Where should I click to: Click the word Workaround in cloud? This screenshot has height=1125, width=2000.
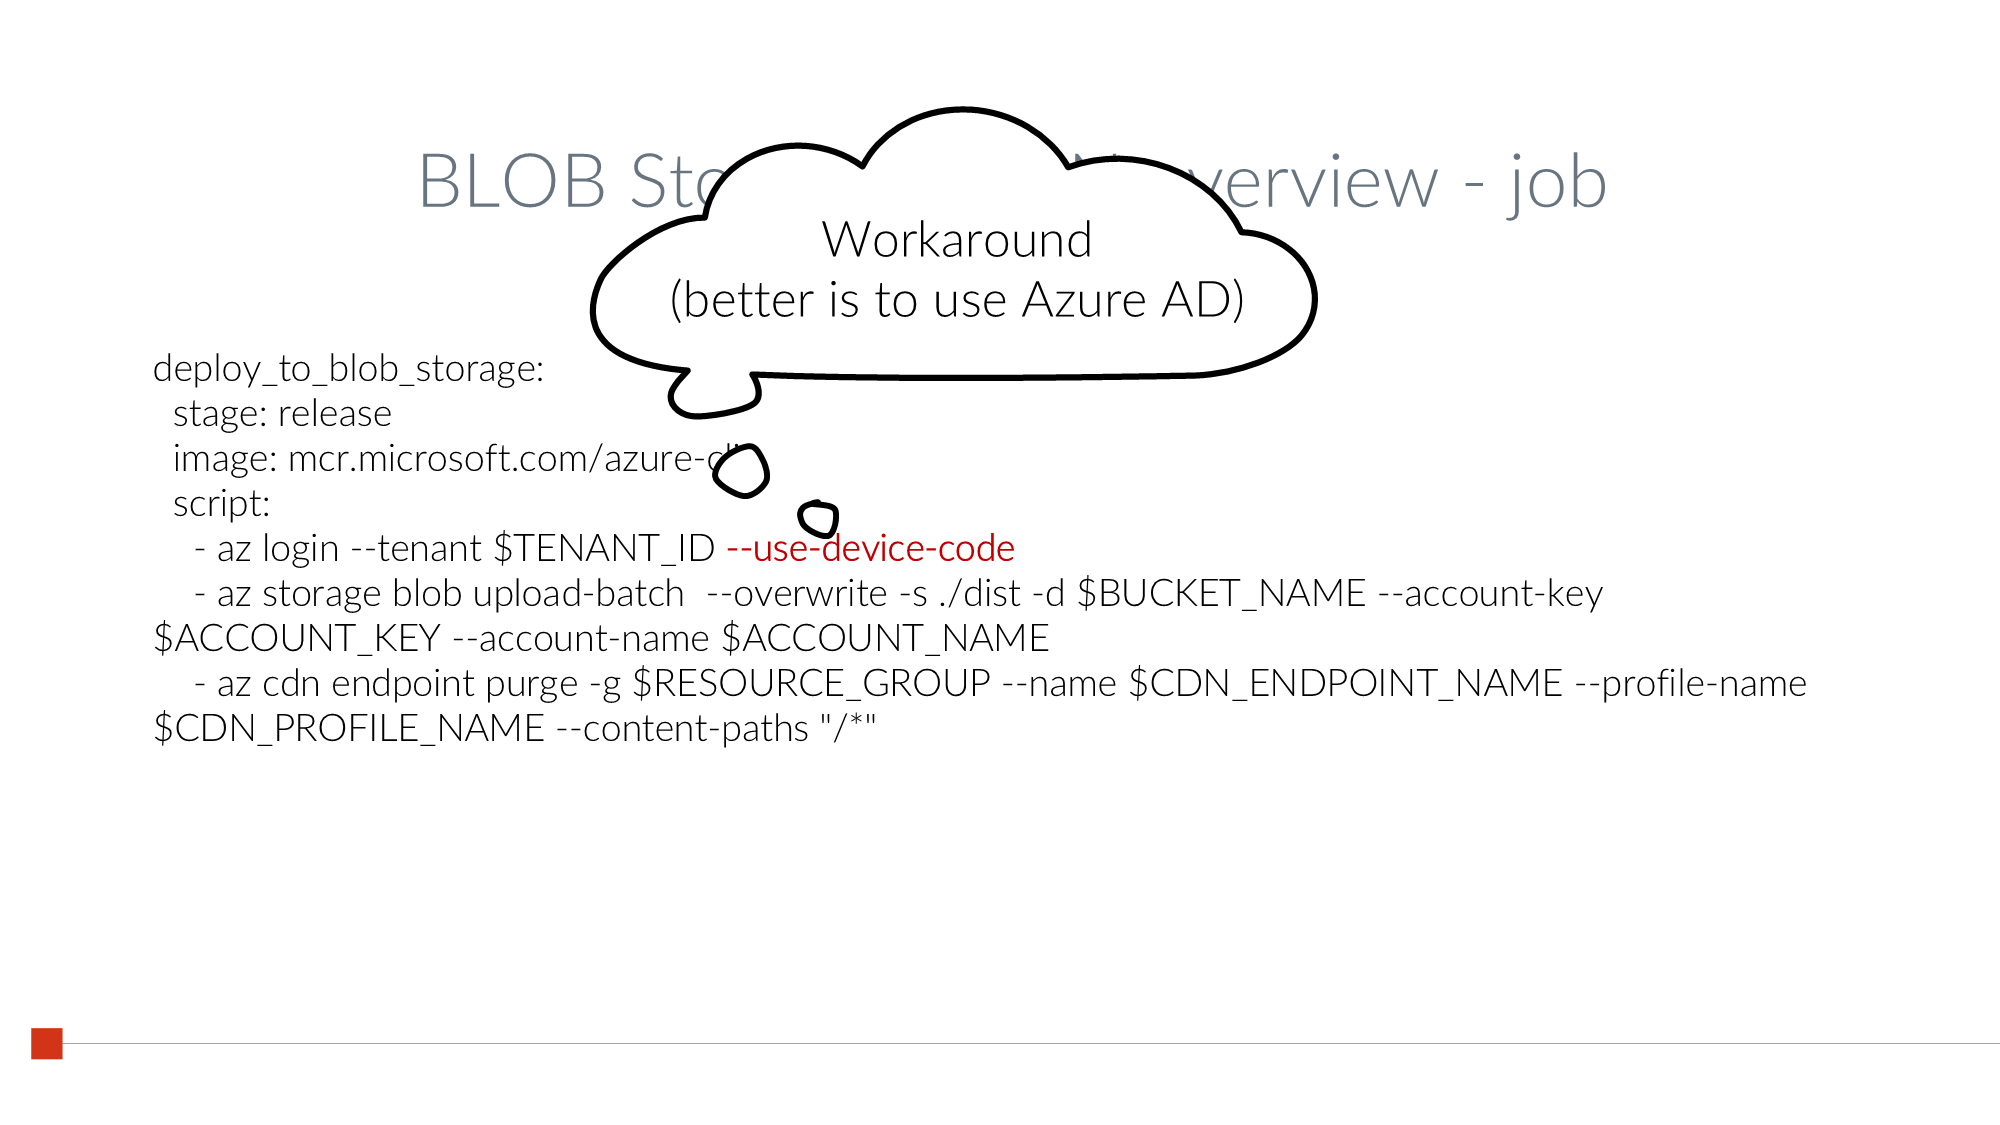tap(956, 240)
